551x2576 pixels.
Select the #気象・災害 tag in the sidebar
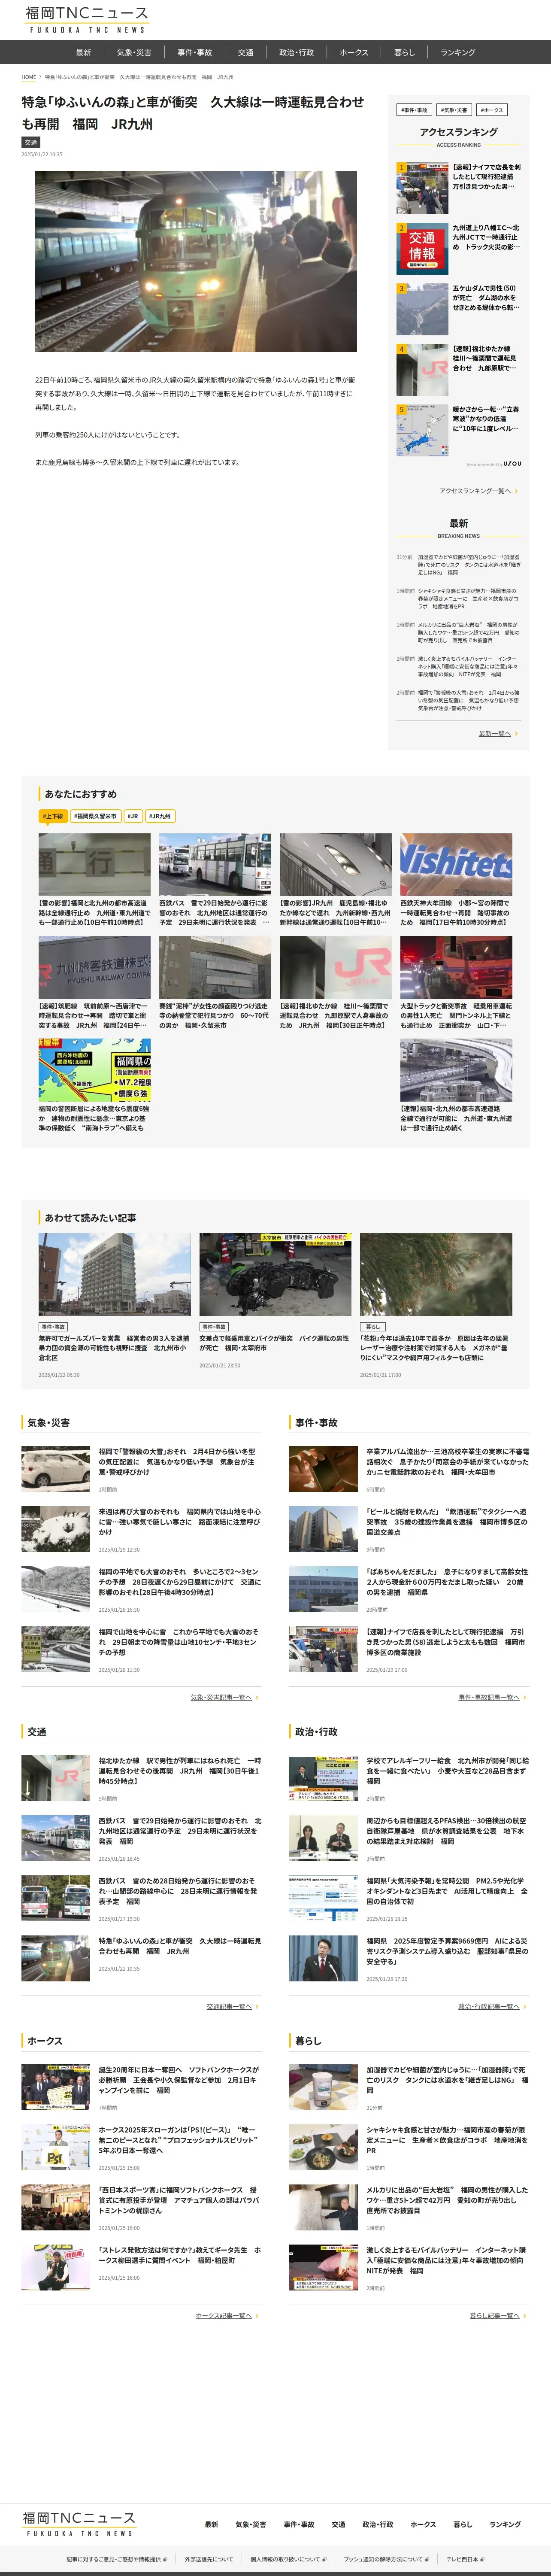(454, 110)
